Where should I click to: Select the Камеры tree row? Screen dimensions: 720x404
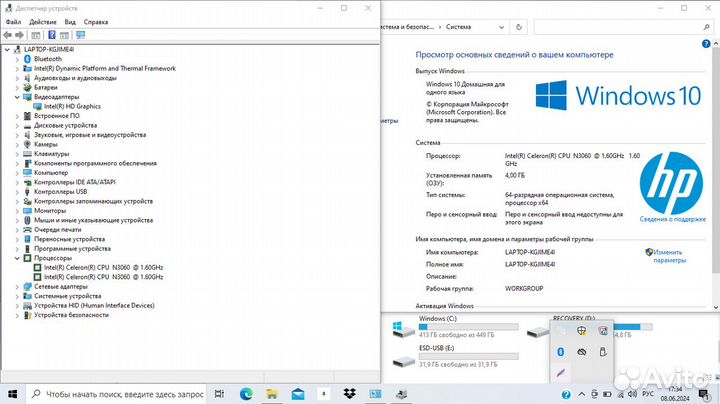pos(45,144)
